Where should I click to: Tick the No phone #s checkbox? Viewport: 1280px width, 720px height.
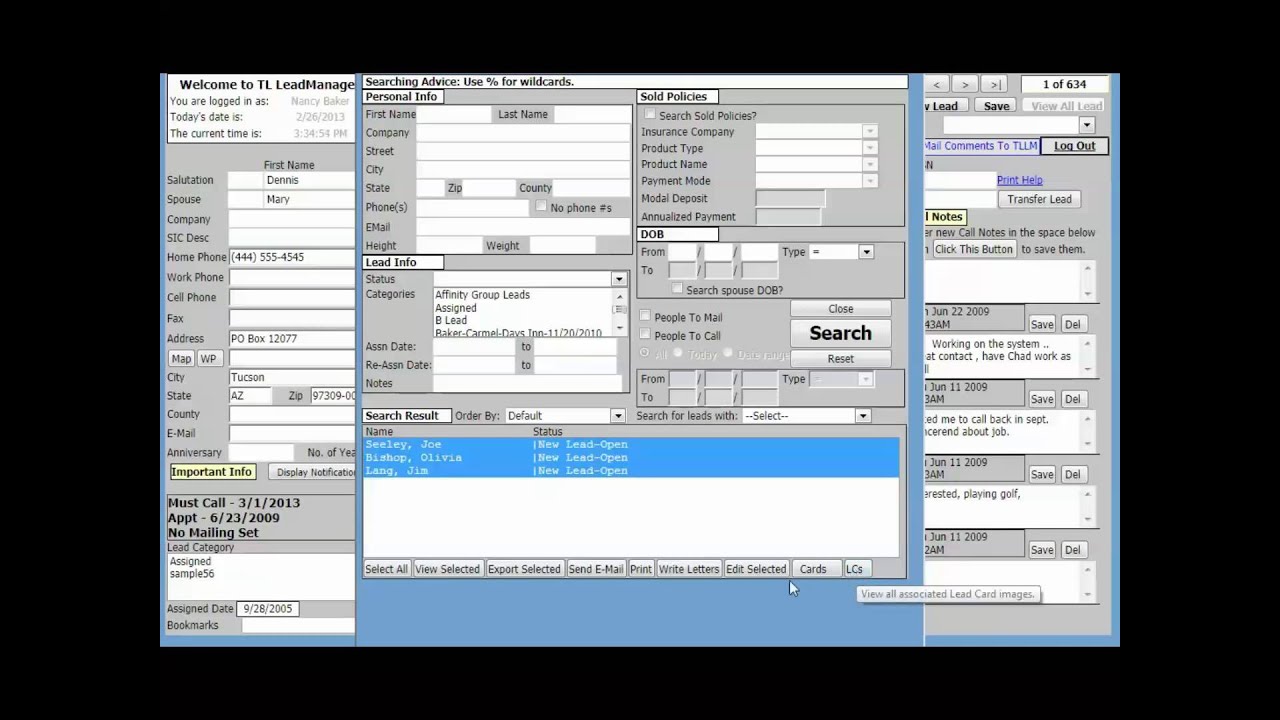[x=541, y=207]
